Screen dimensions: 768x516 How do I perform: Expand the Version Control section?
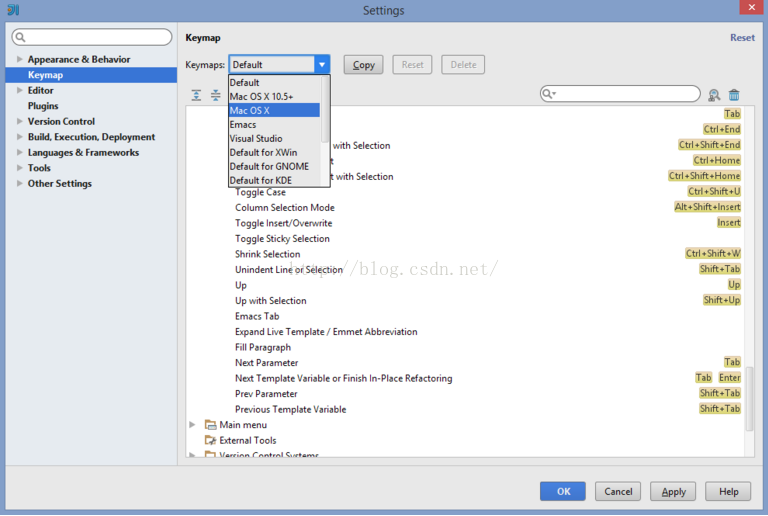[20, 121]
